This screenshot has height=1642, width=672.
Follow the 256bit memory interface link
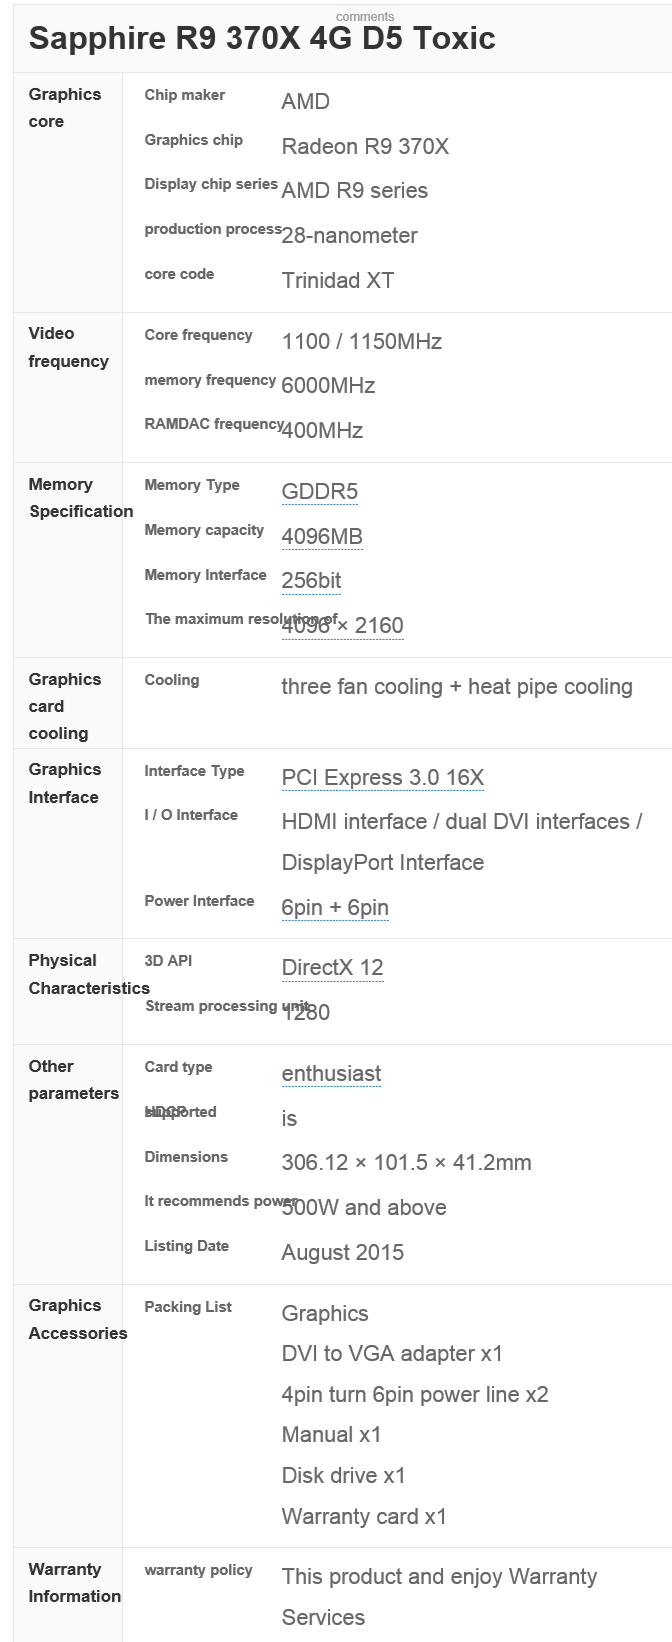coord(311,580)
